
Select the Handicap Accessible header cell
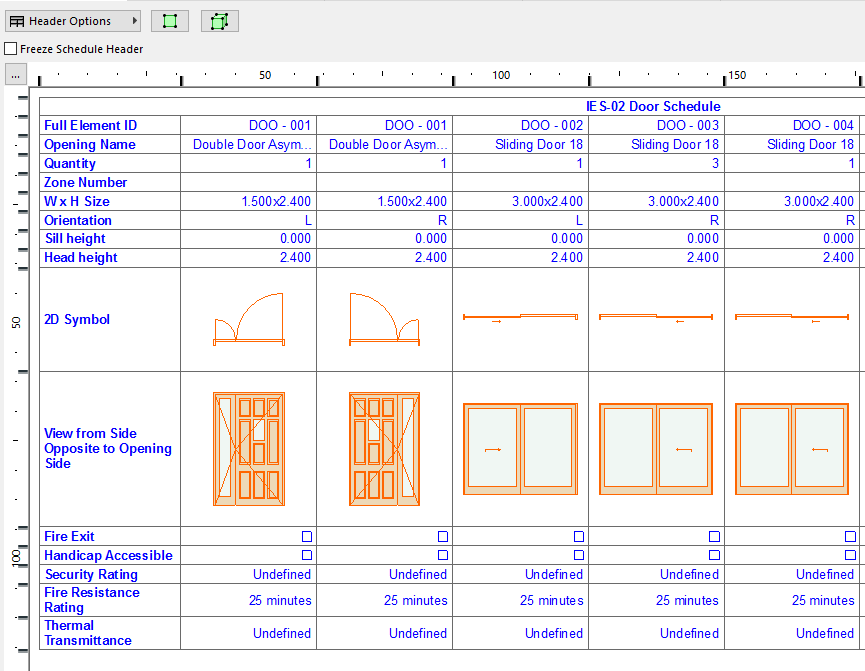pos(110,555)
